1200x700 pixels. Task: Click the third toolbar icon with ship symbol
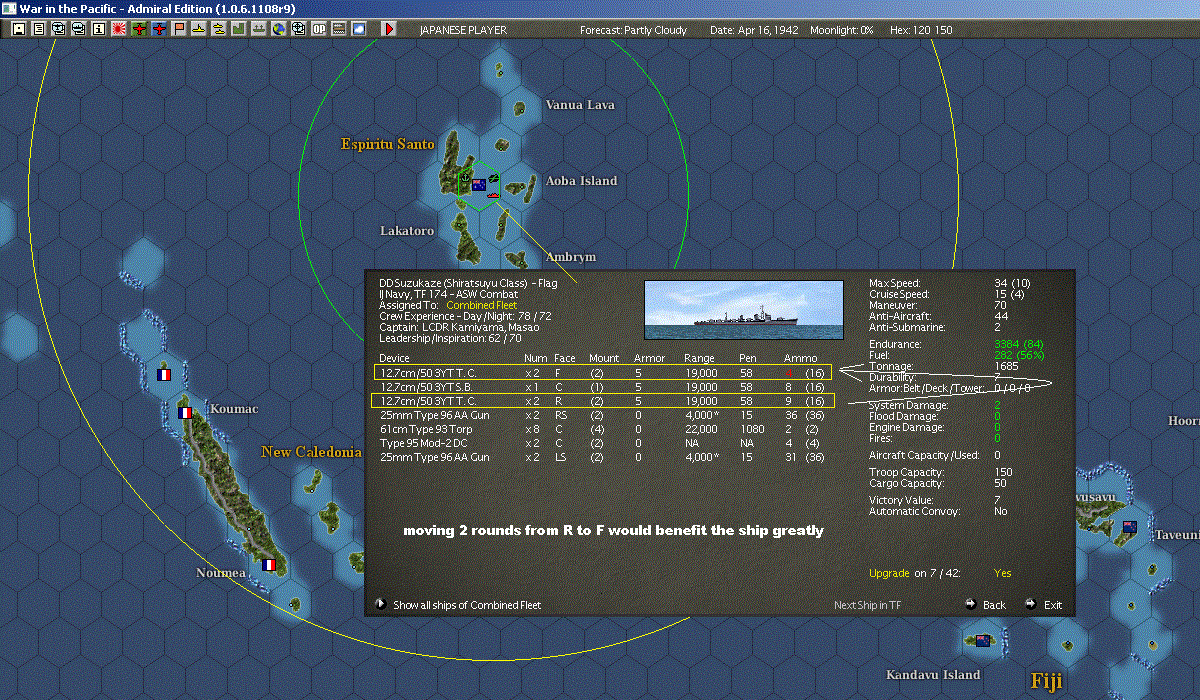pyautogui.click(x=59, y=30)
